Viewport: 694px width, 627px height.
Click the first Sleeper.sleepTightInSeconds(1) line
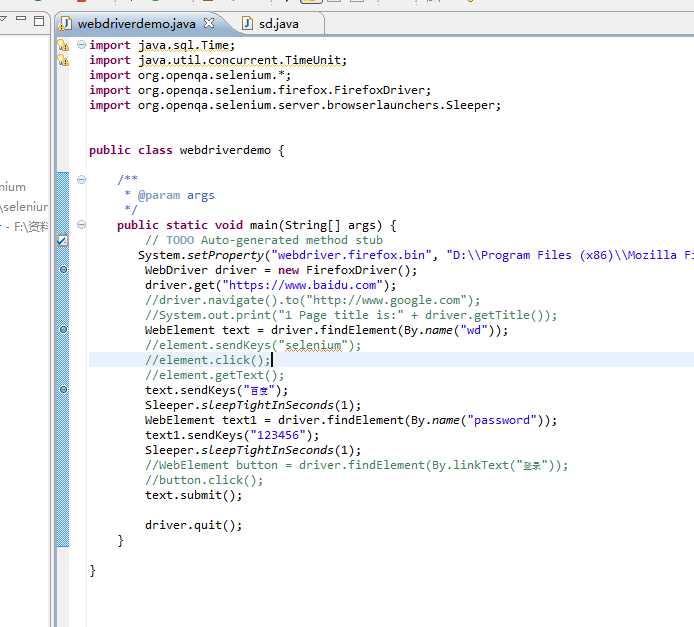tap(253, 406)
